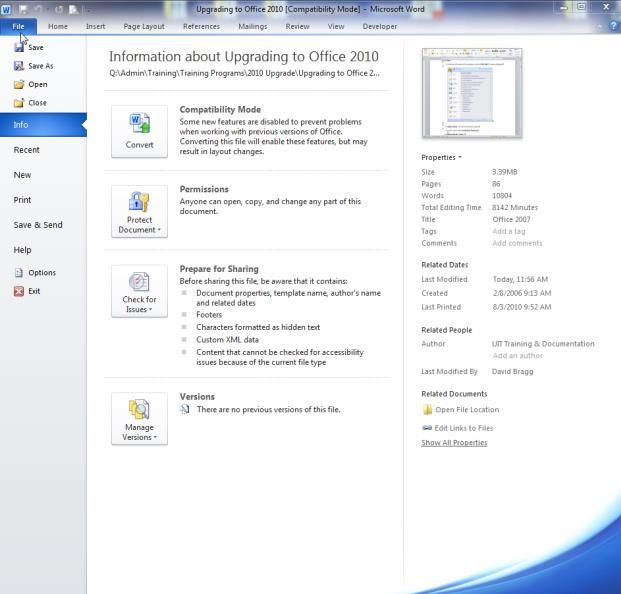This screenshot has height=594, width=621.
Task: Click the Protect Document padlock icon
Action: pos(139,201)
